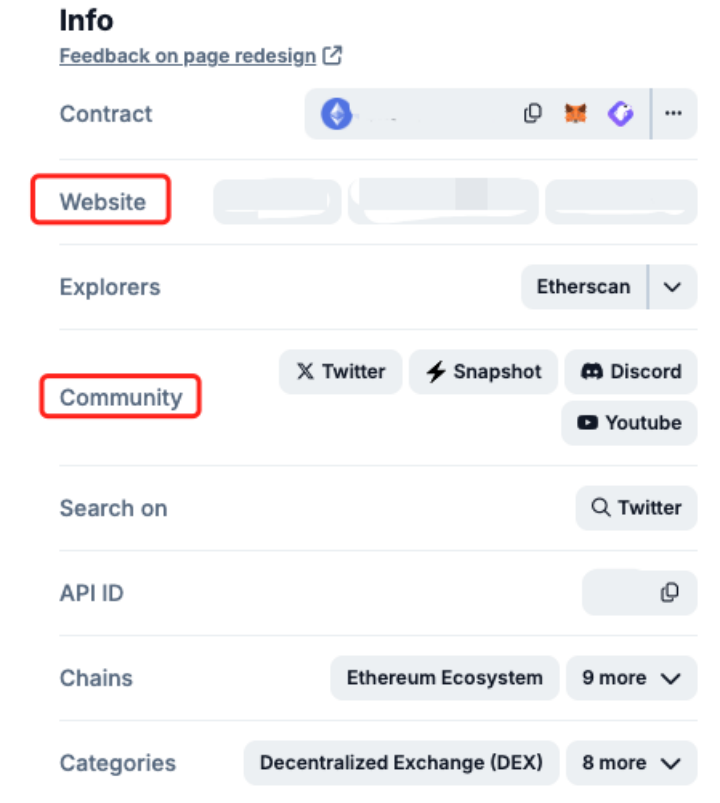Select the Ethereum Ecosystem chain tag
Screen dimensions: 720x803
click(444, 678)
